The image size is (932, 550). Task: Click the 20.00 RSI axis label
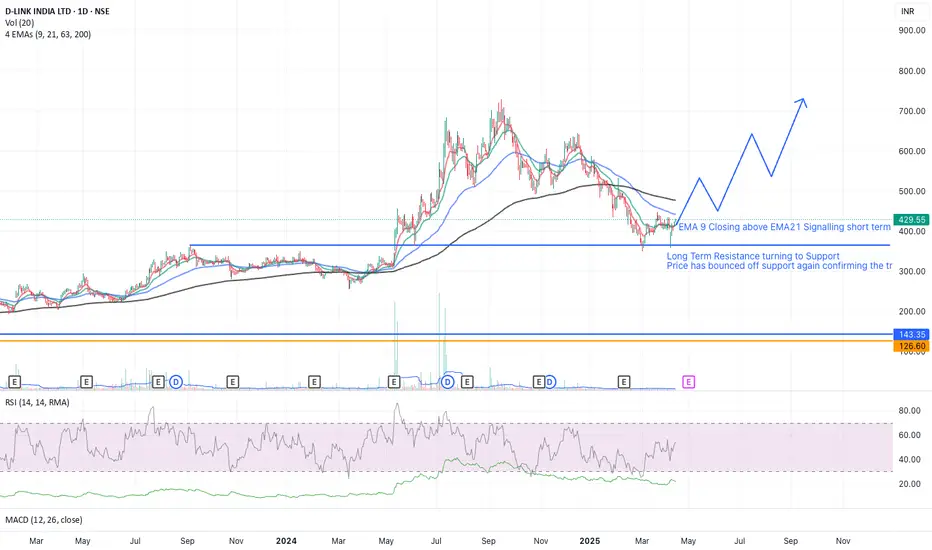909,484
